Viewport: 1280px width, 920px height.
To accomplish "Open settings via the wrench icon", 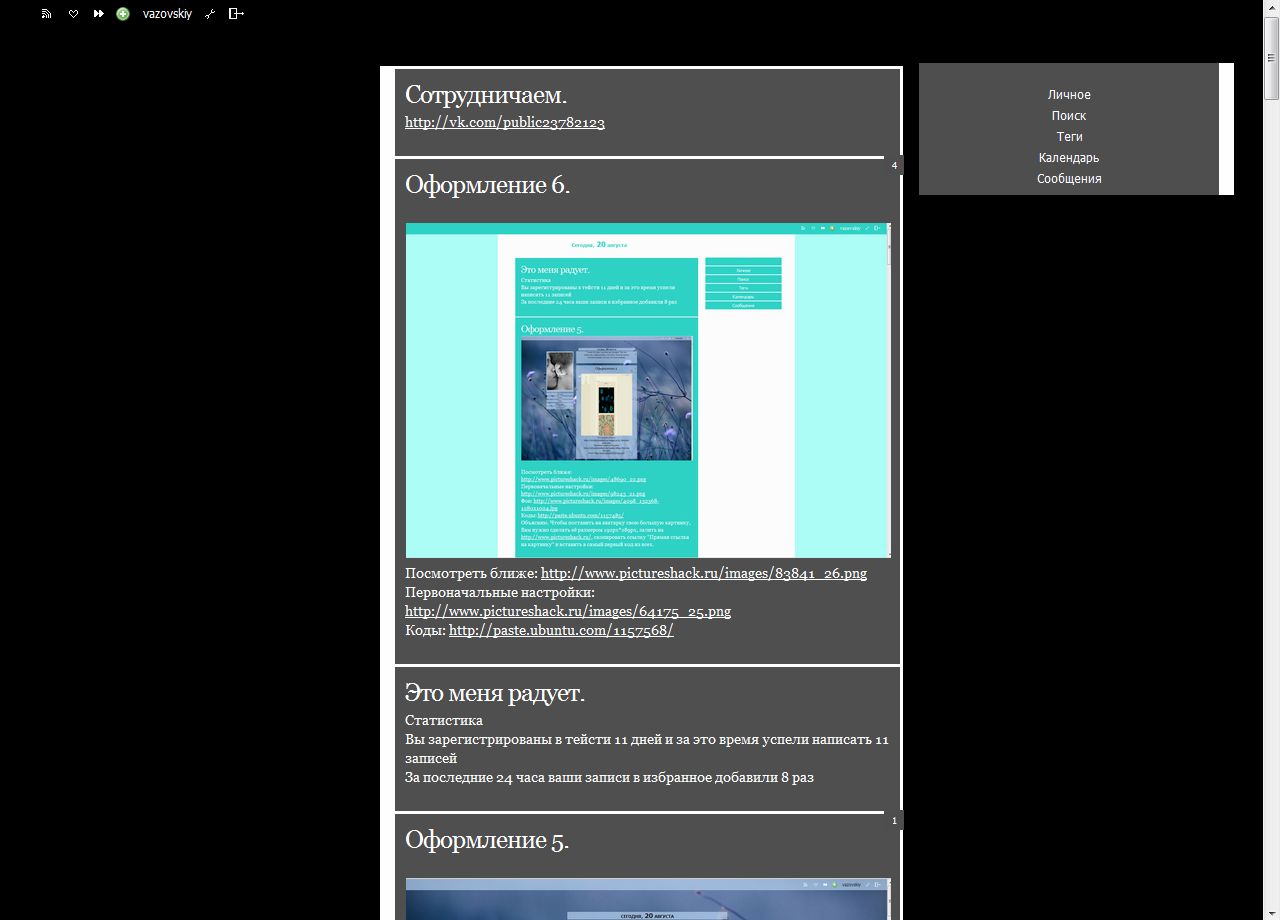I will 210,14.
